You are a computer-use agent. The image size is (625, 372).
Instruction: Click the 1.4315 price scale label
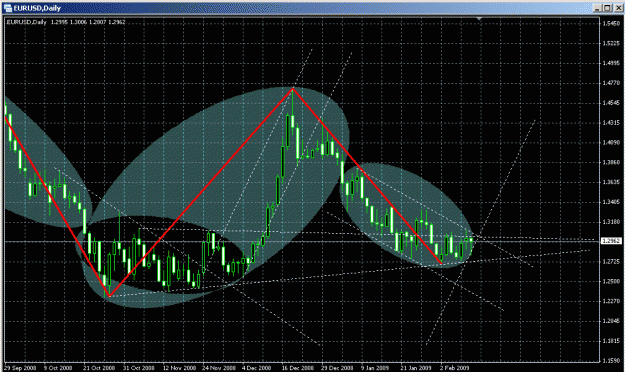(x=611, y=123)
